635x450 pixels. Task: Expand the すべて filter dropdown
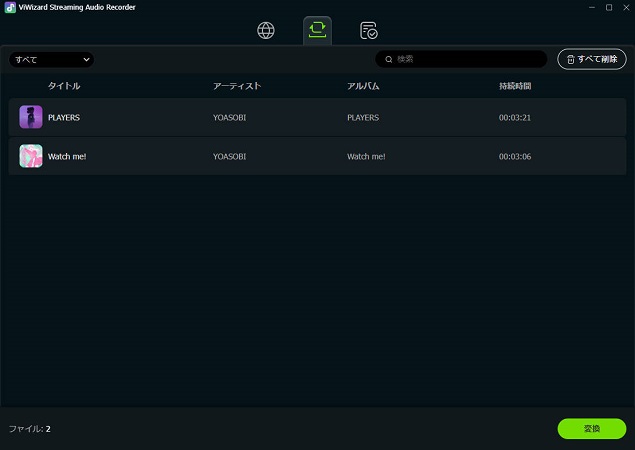[x=51, y=60]
